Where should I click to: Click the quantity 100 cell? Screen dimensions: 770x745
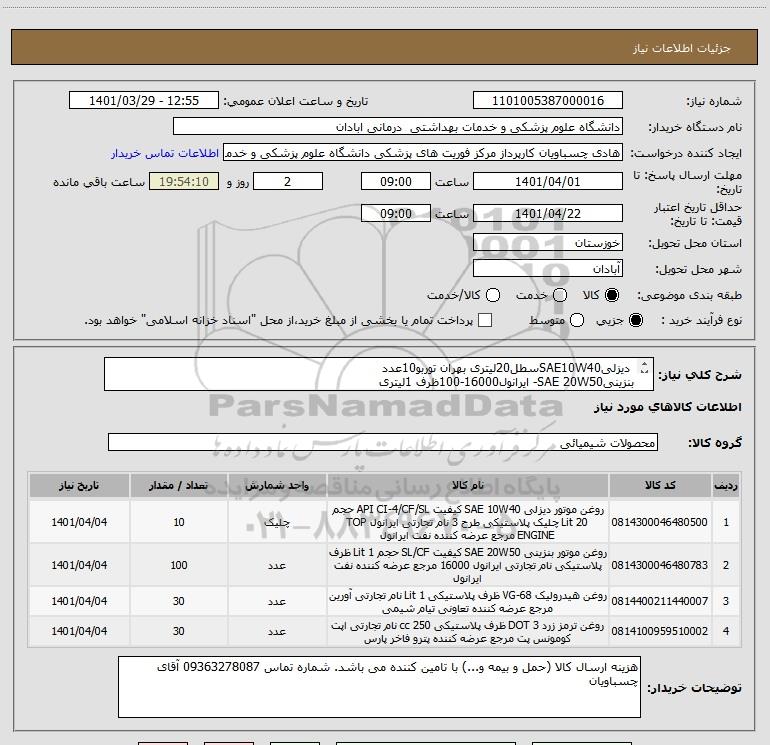tap(179, 565)
